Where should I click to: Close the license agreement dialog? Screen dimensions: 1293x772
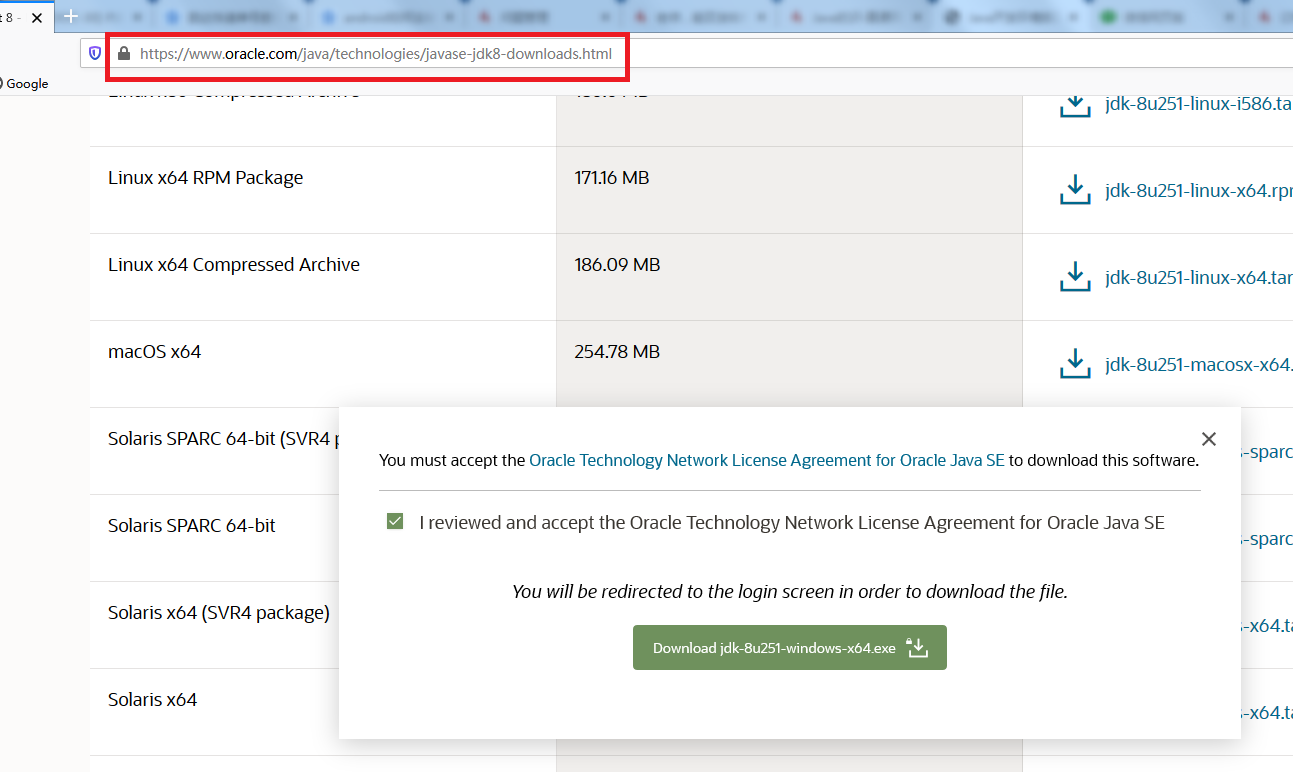(x=1209, y=439)
